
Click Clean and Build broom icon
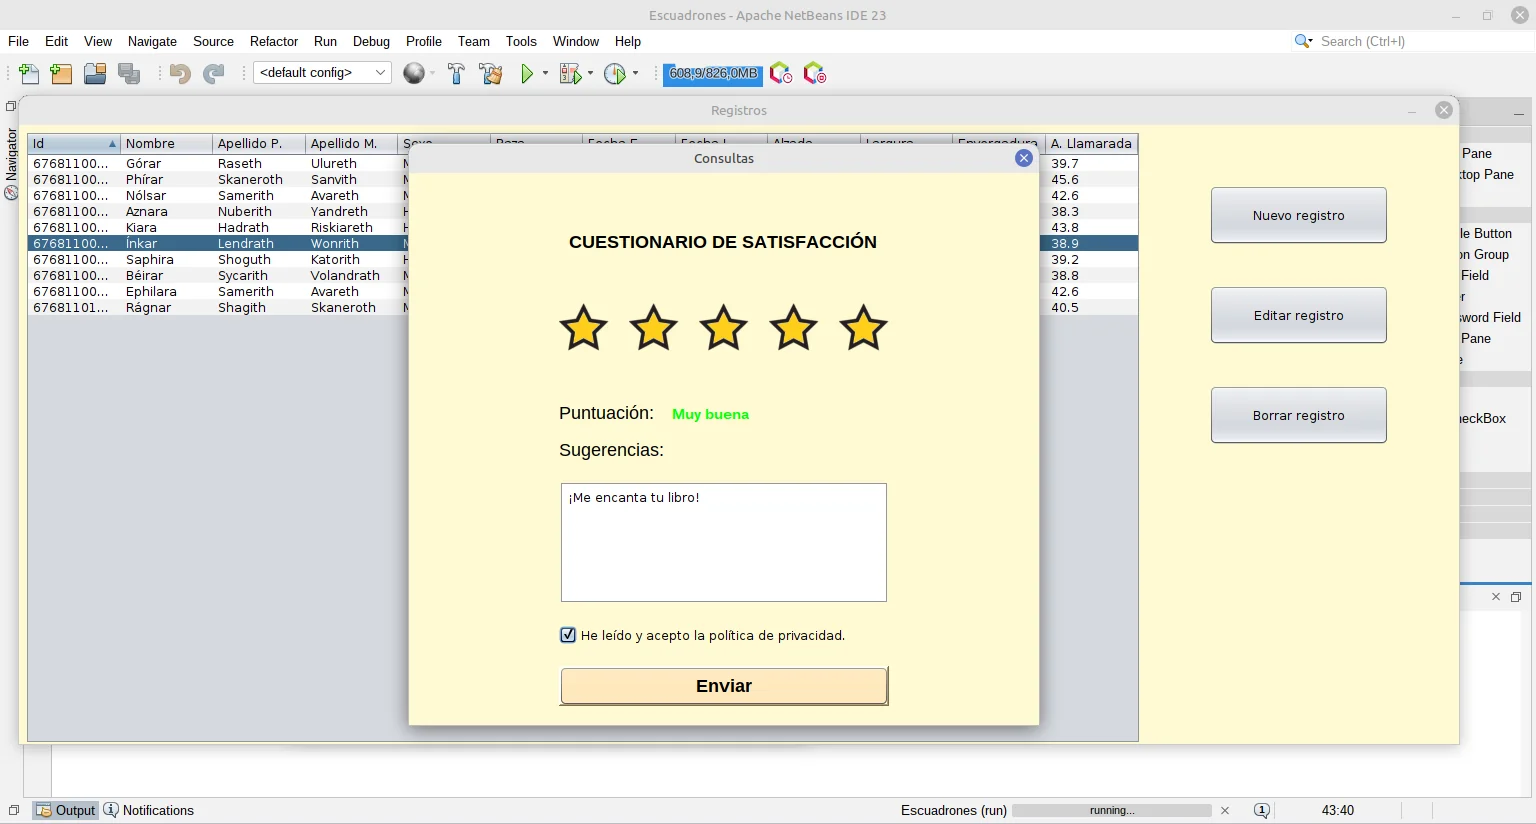click(x=490, y=73)
